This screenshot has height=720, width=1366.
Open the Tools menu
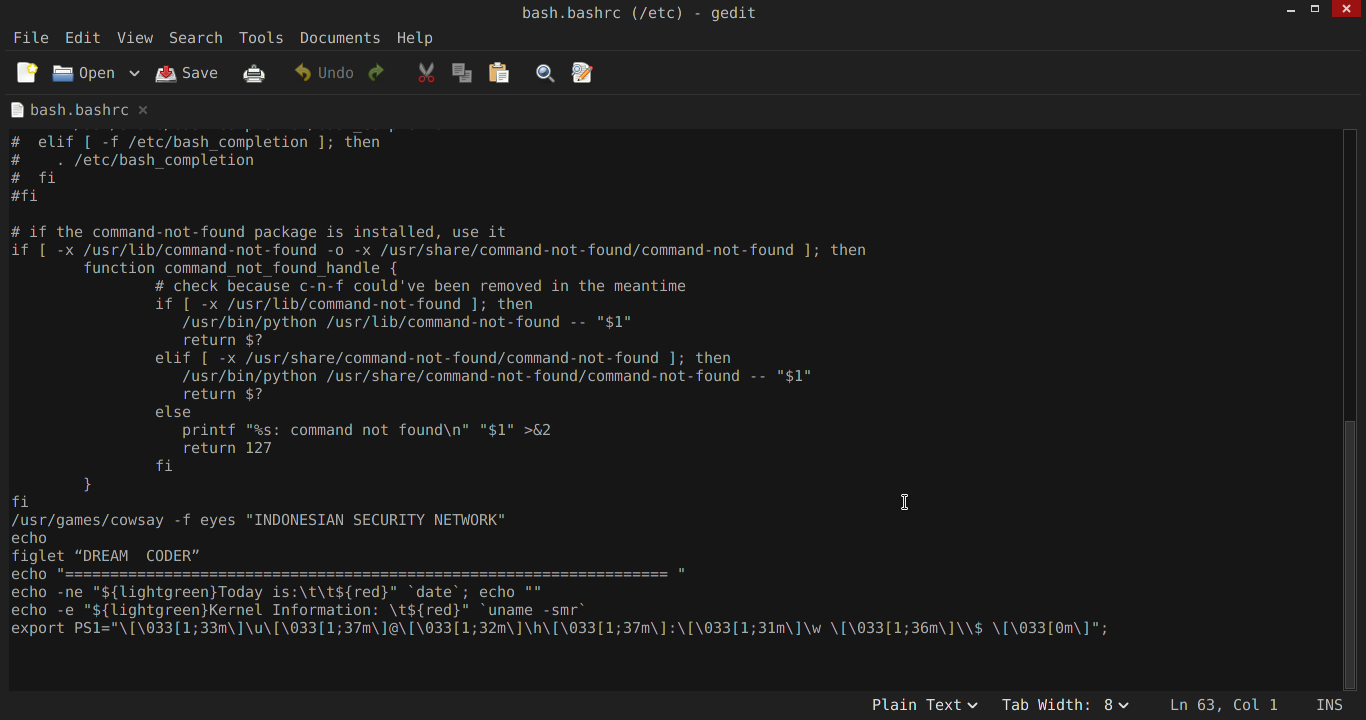[261, 37]
